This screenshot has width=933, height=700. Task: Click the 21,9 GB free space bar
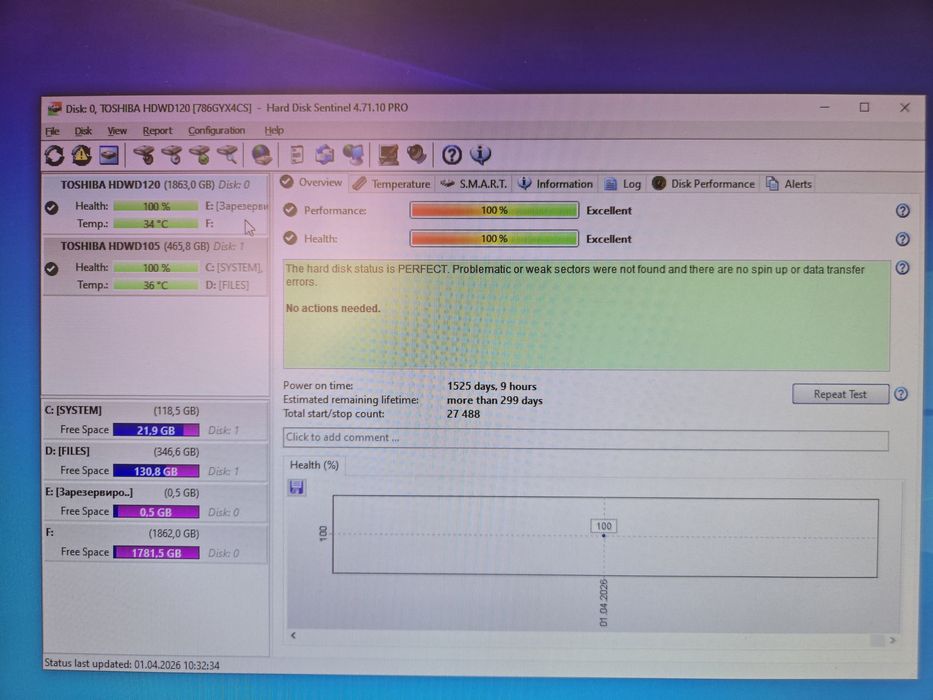coord(156,430)
